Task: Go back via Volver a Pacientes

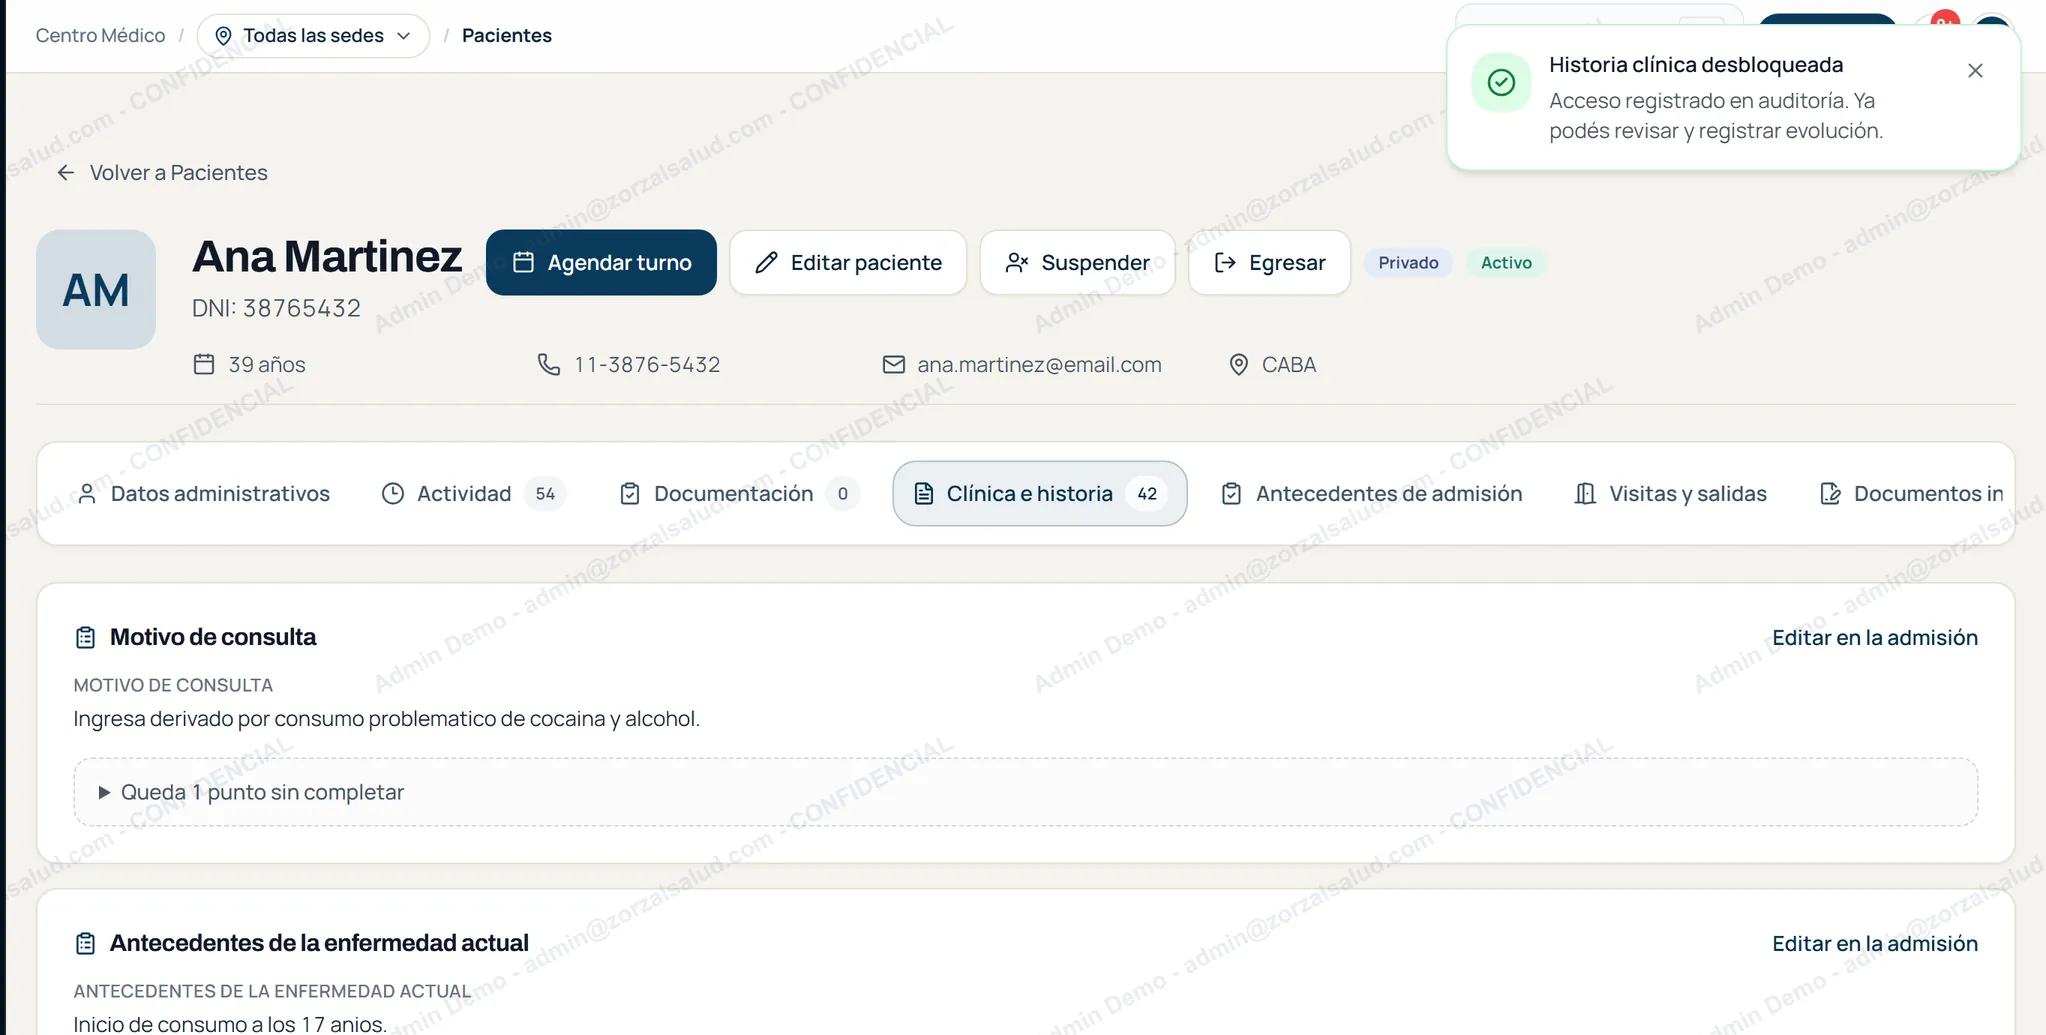Action: click(x=162, y=173)
